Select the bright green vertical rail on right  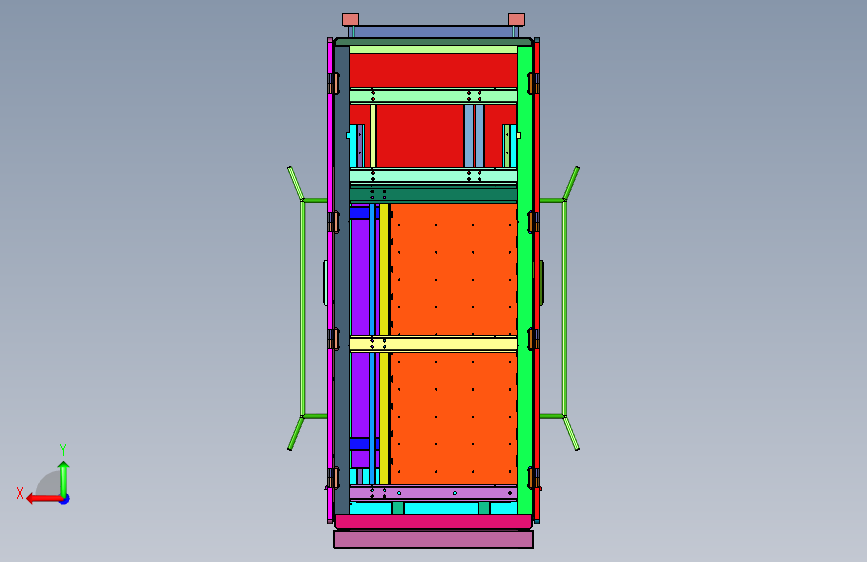[525, 280]
